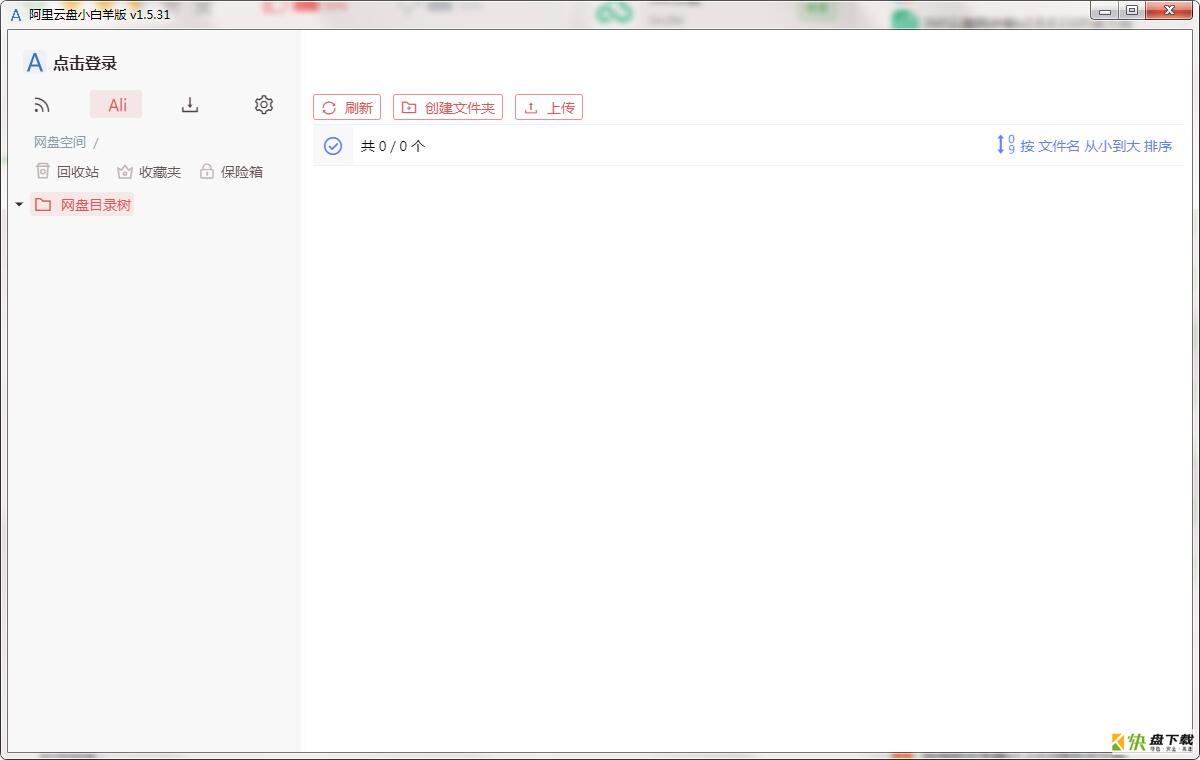Close the 阿里云盘小白羊版 window
The height and width of the screenshot is (760, 1200).
1169,11
